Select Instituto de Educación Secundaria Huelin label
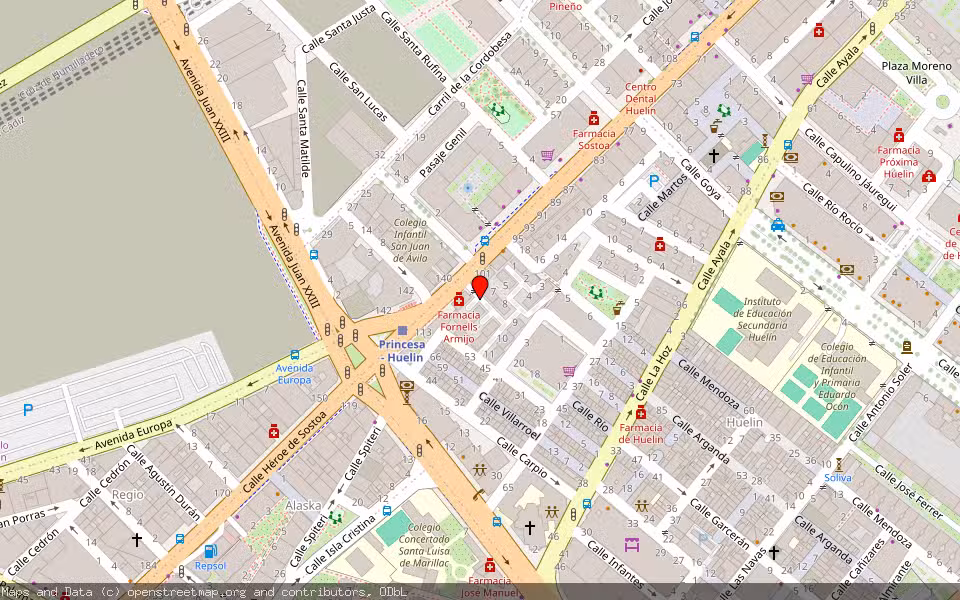 click(x=762, y=319)
